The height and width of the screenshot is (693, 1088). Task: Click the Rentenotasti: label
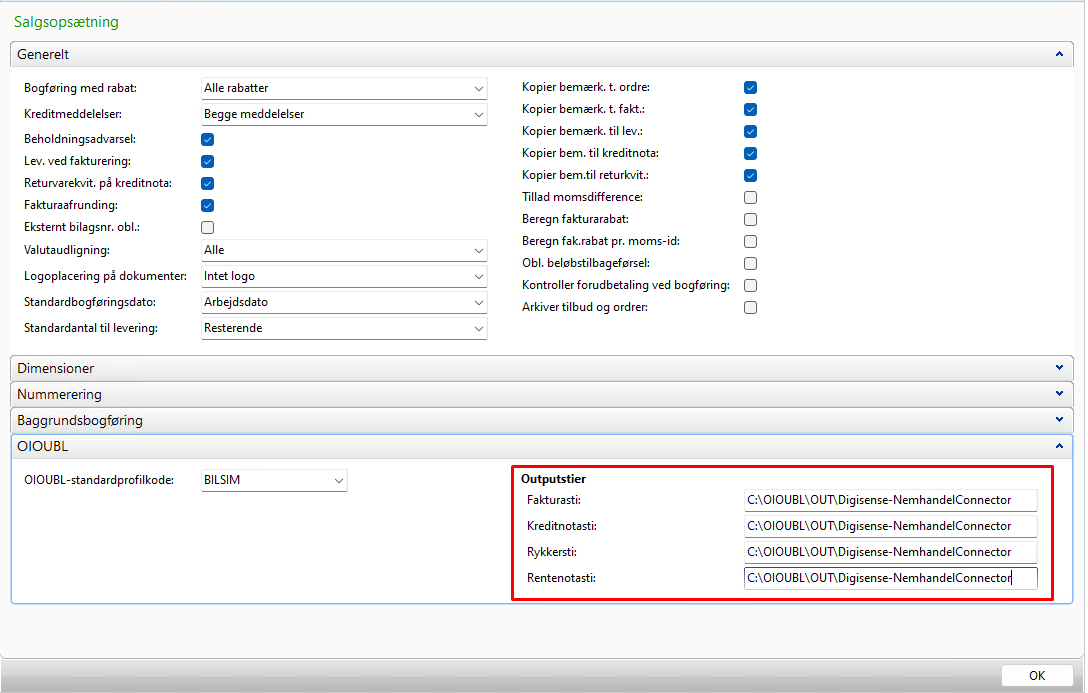point(561,578)
